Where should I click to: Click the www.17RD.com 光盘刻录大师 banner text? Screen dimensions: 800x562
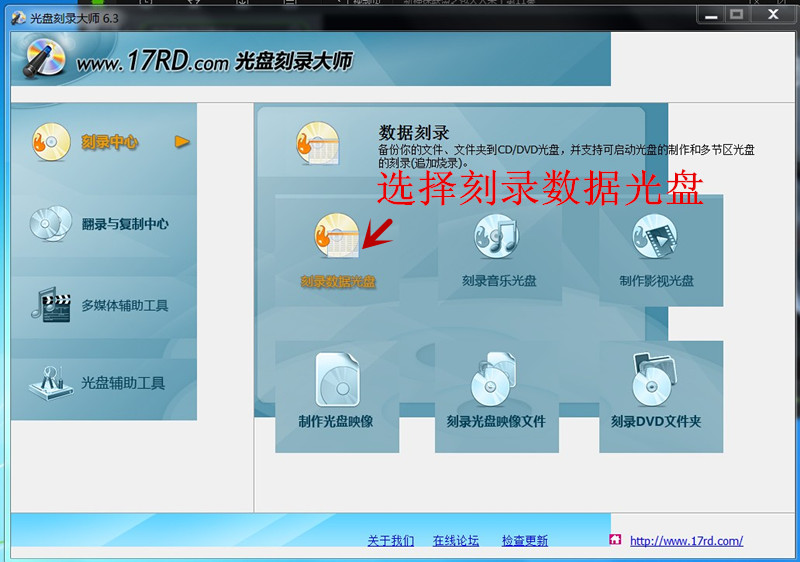(x=214, y=61)
